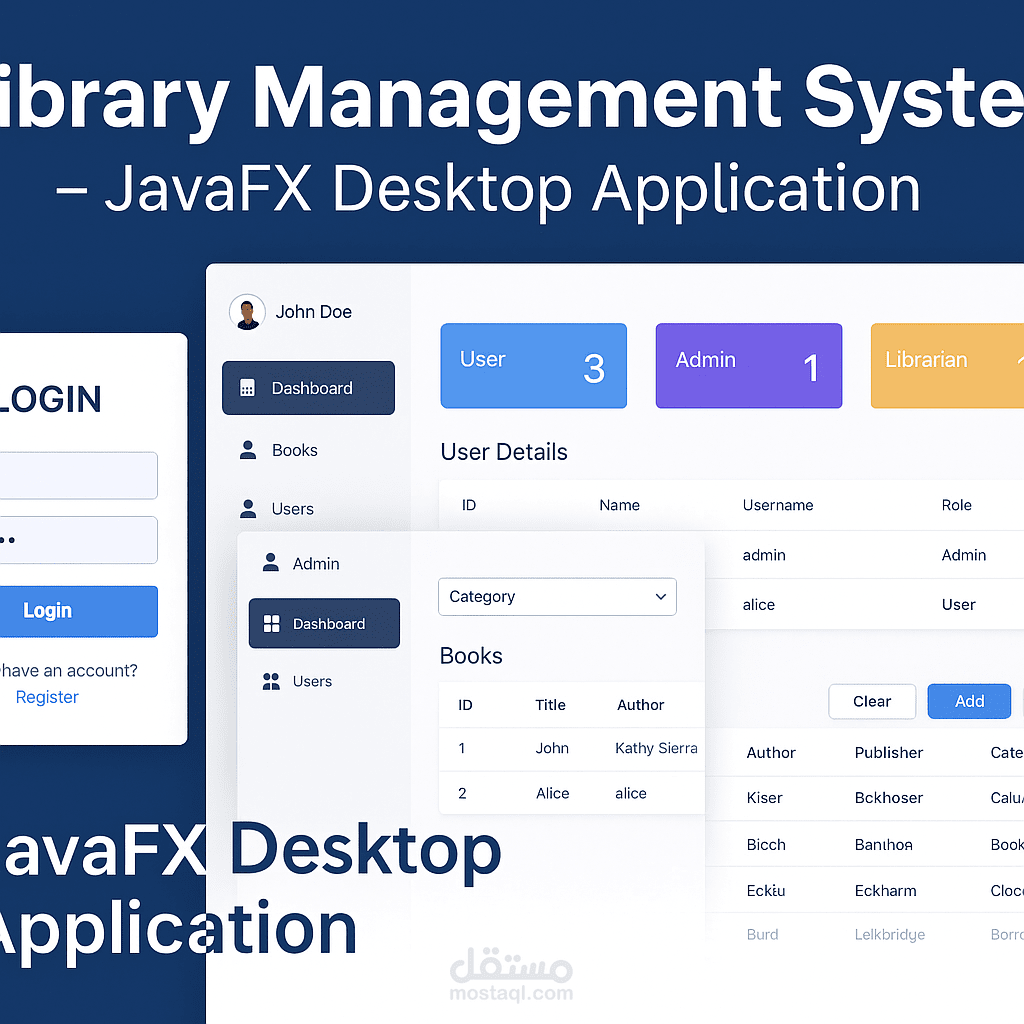Viewport: 1024px width, 1024px height.
Task: Select the 'John' title cell
Action: tap(552, 748)
